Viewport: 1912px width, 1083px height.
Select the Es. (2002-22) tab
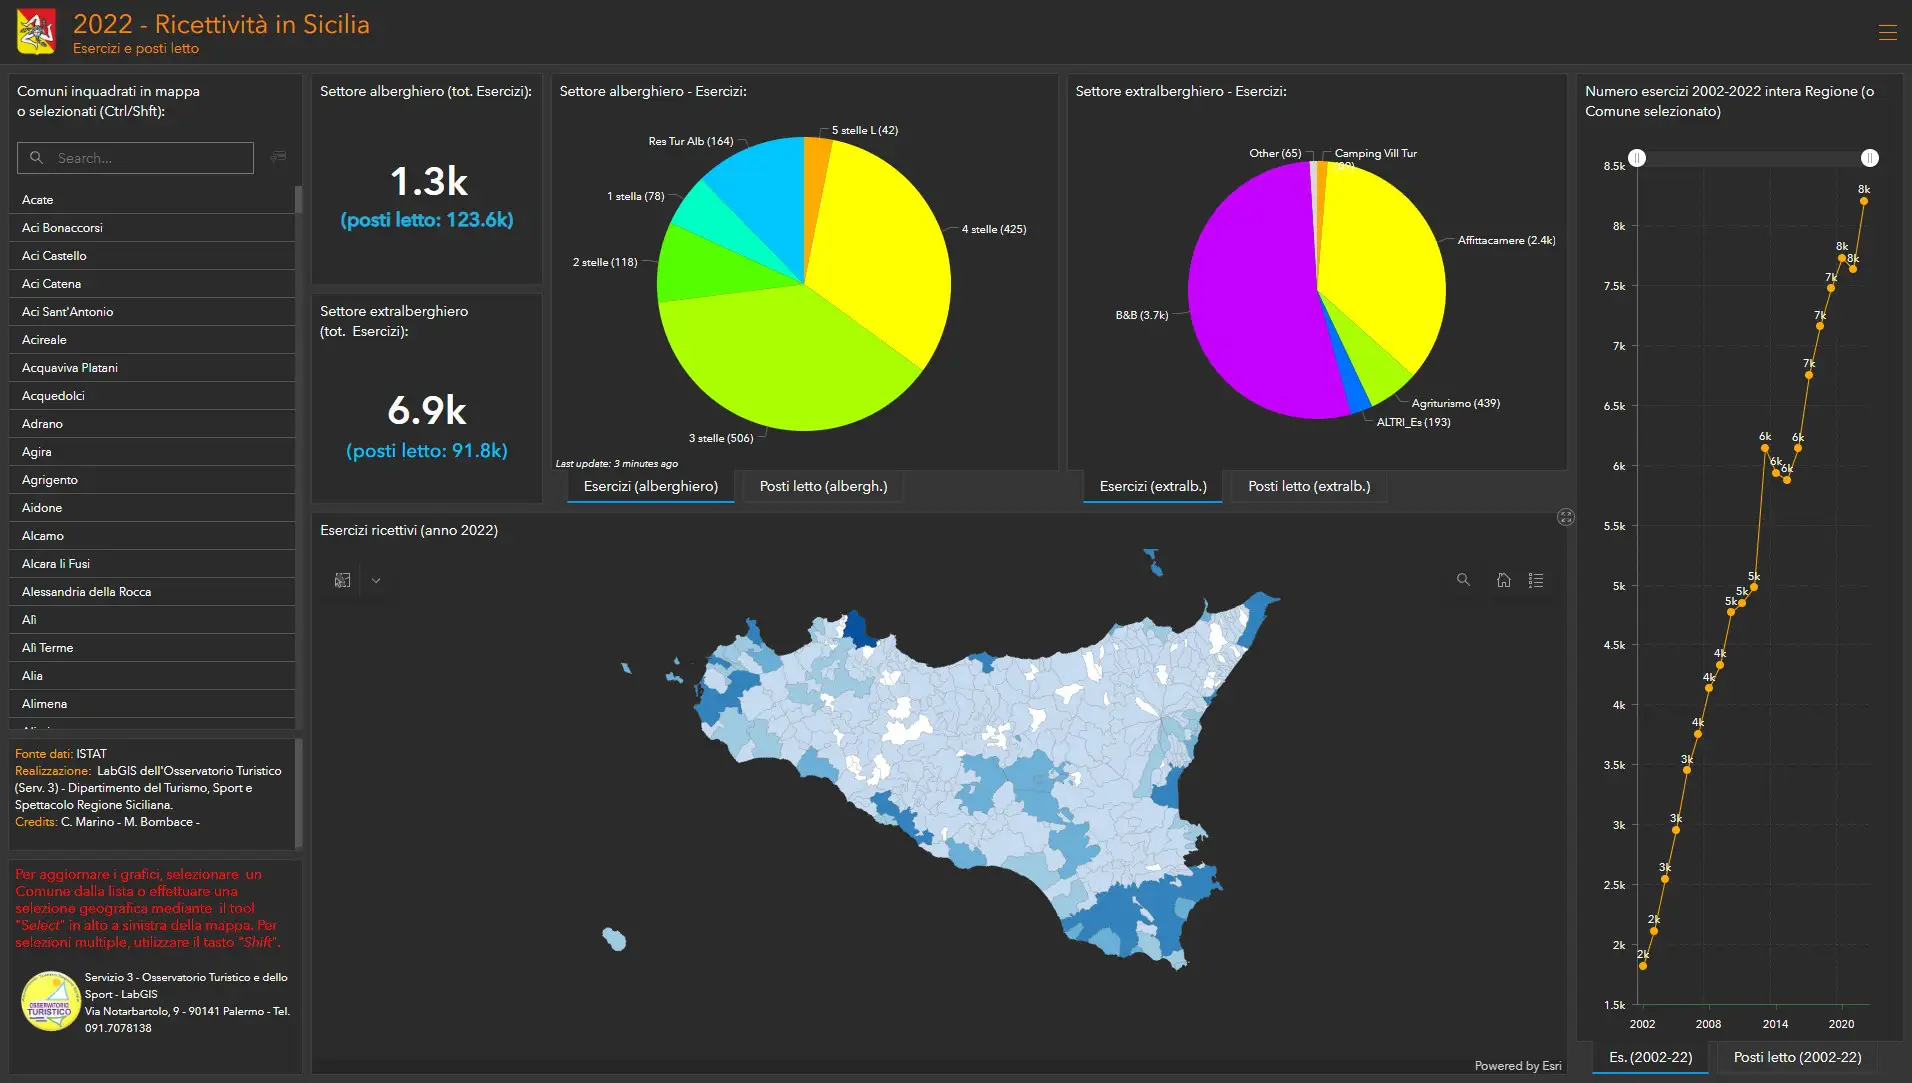[1650, 1057]
